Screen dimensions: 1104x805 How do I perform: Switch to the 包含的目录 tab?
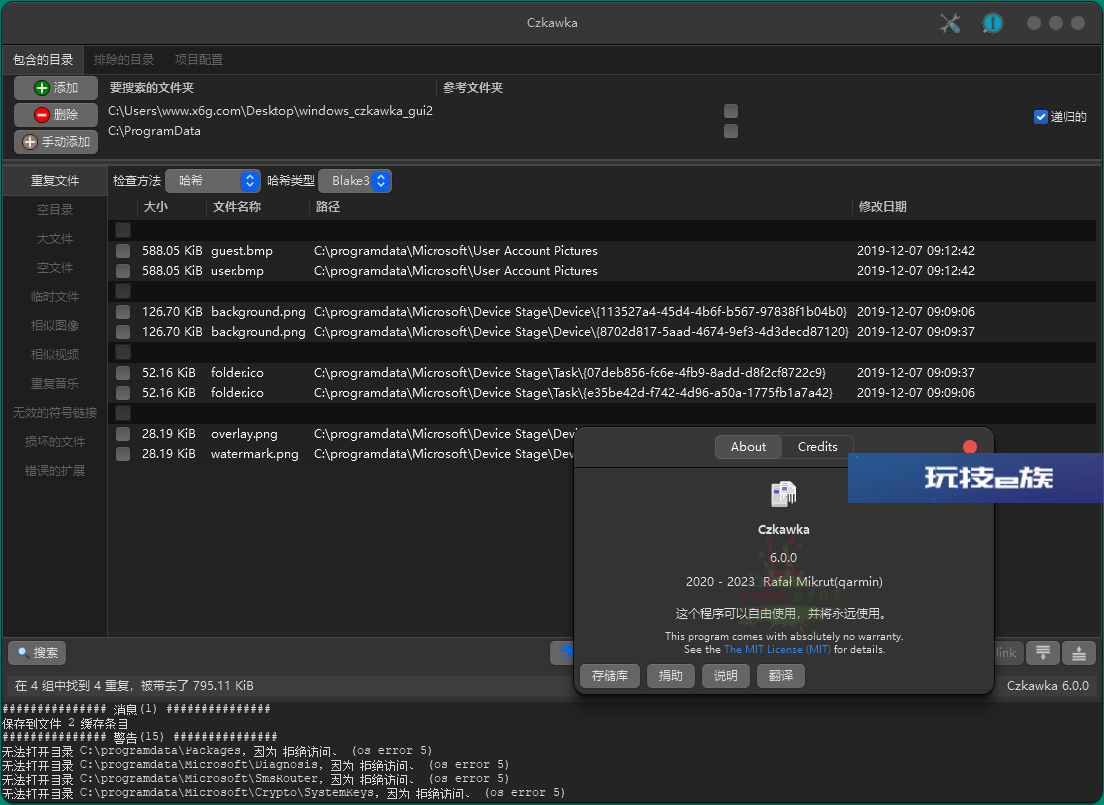(x=43, y=60)
